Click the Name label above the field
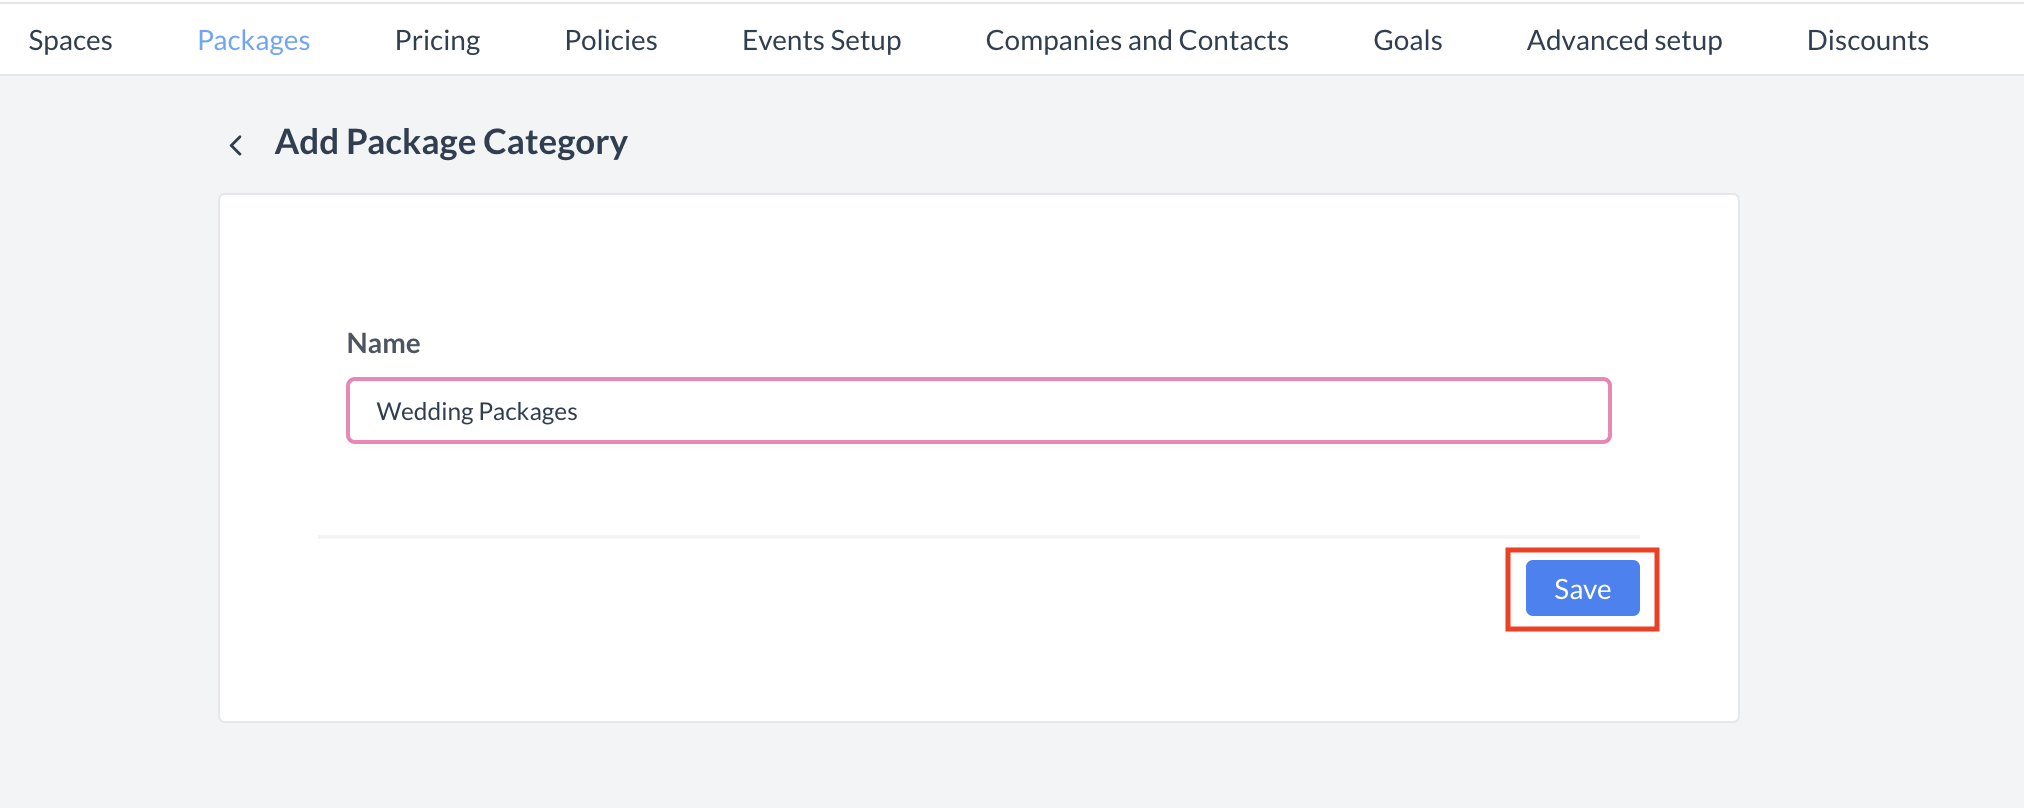 383,343
